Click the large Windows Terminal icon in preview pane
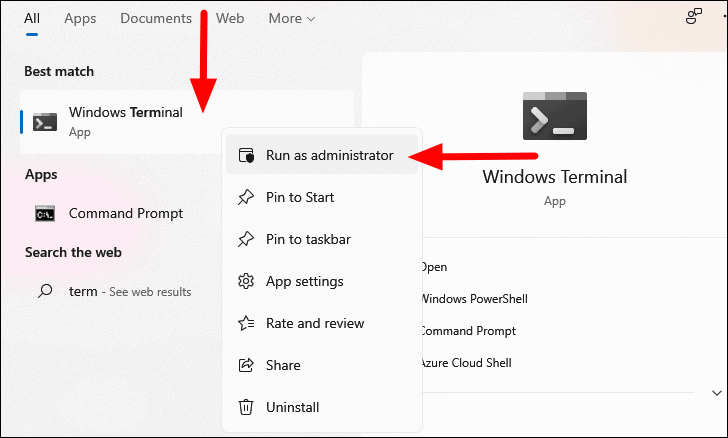Viewport: 728px width, 438px height. pyautogui.click(x=555, y=116)
